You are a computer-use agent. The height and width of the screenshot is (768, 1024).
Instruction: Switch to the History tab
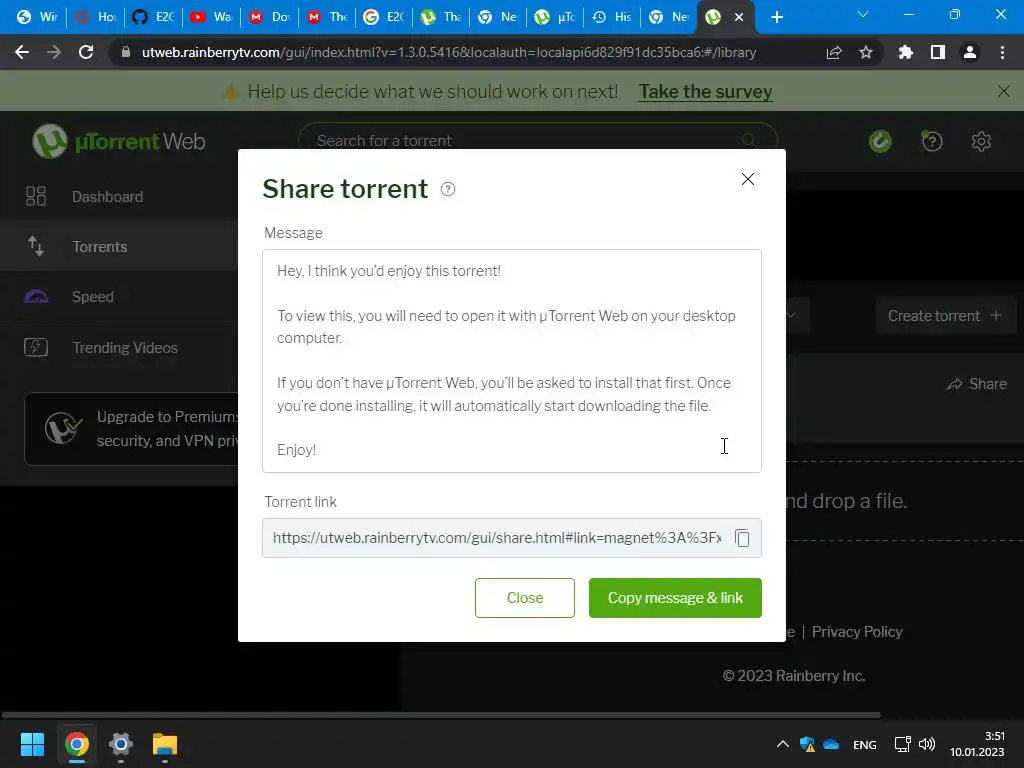(x=612, y=17)
